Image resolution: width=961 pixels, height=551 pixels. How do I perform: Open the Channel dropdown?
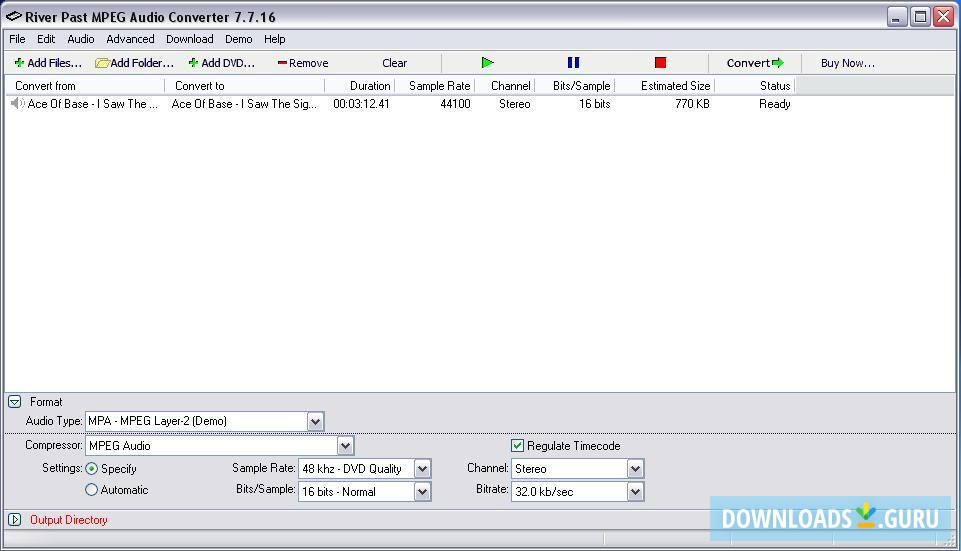point(635,469)
